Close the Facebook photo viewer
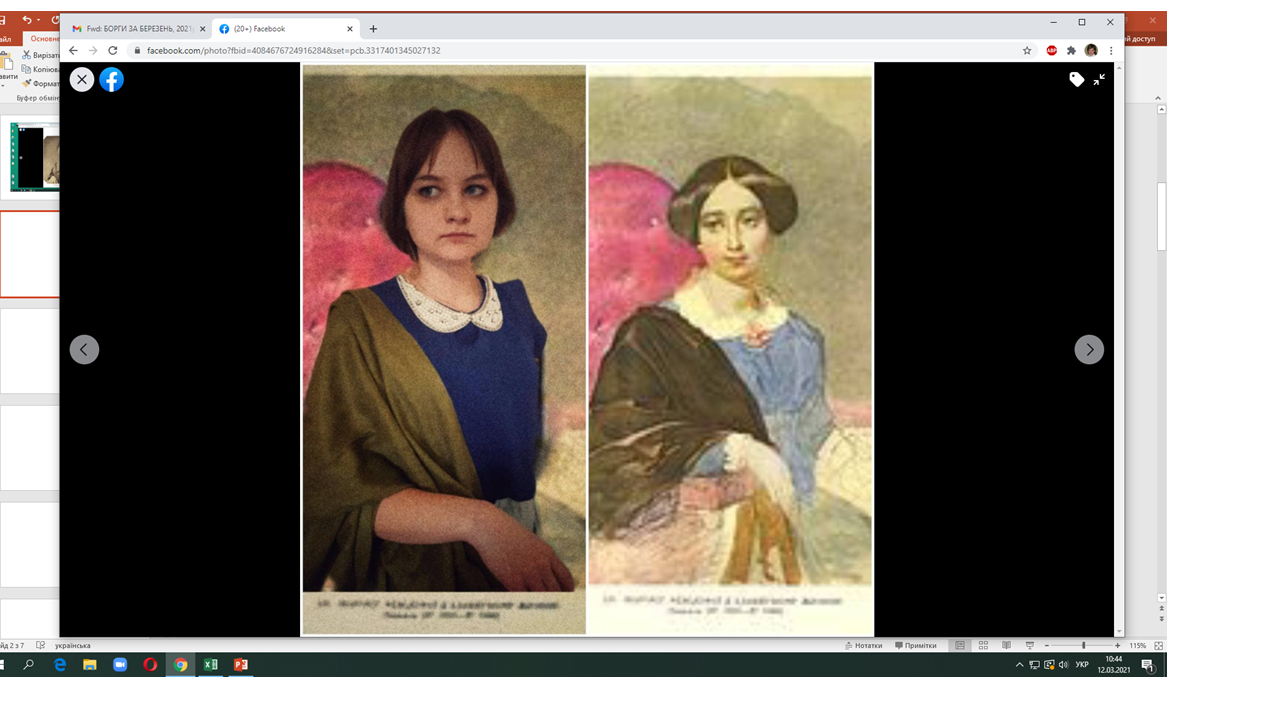The height and width of the screenshot is (720, 1280). (82, 80)
